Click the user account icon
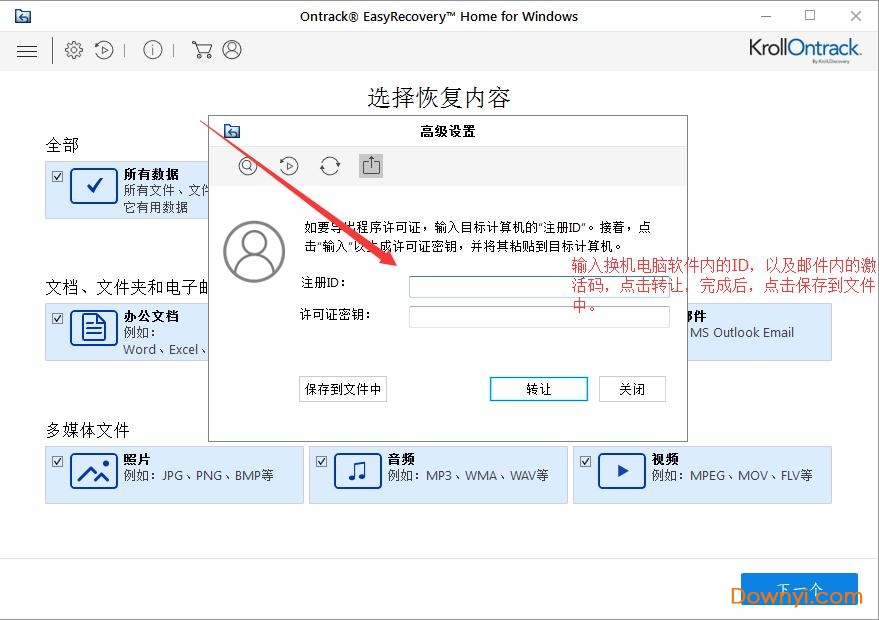 232,49
